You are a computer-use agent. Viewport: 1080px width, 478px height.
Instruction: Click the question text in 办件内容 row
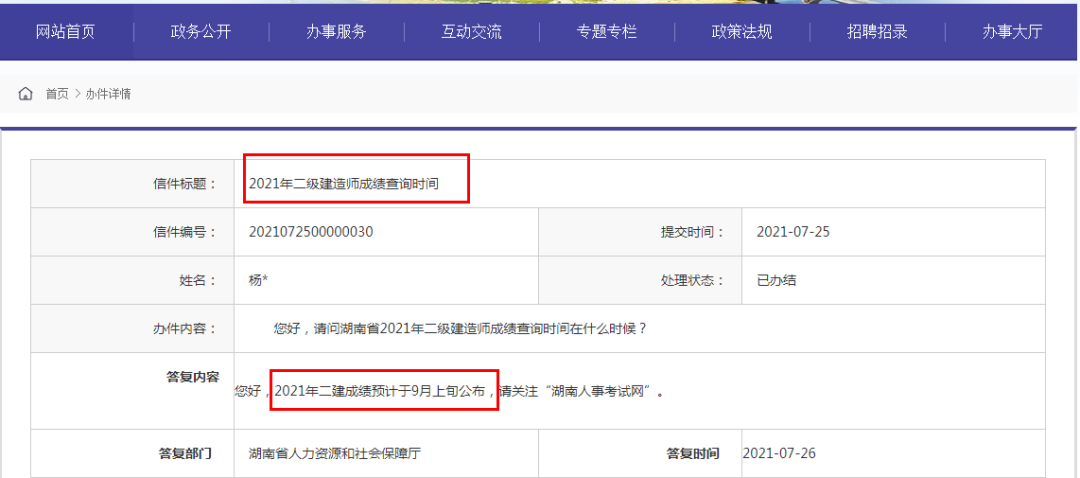point(460,328)
